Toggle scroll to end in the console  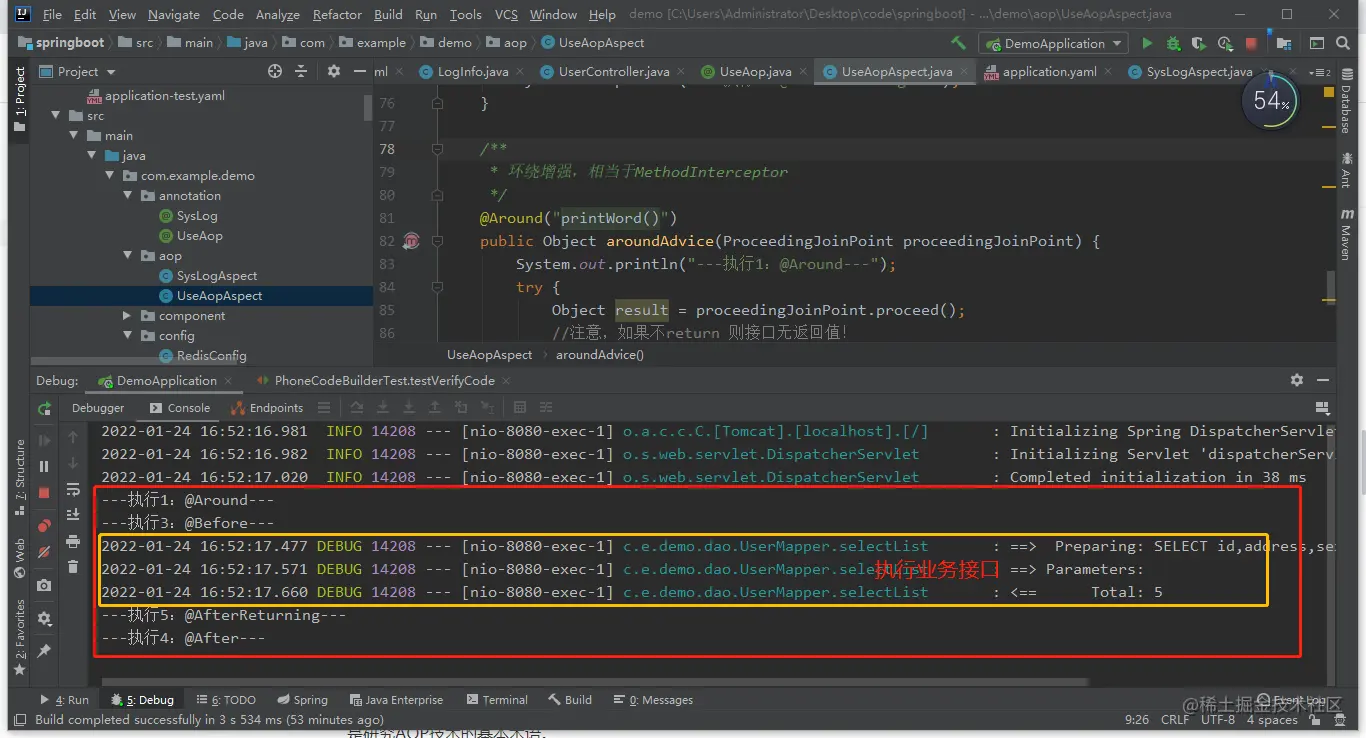(x=73, y=515)
